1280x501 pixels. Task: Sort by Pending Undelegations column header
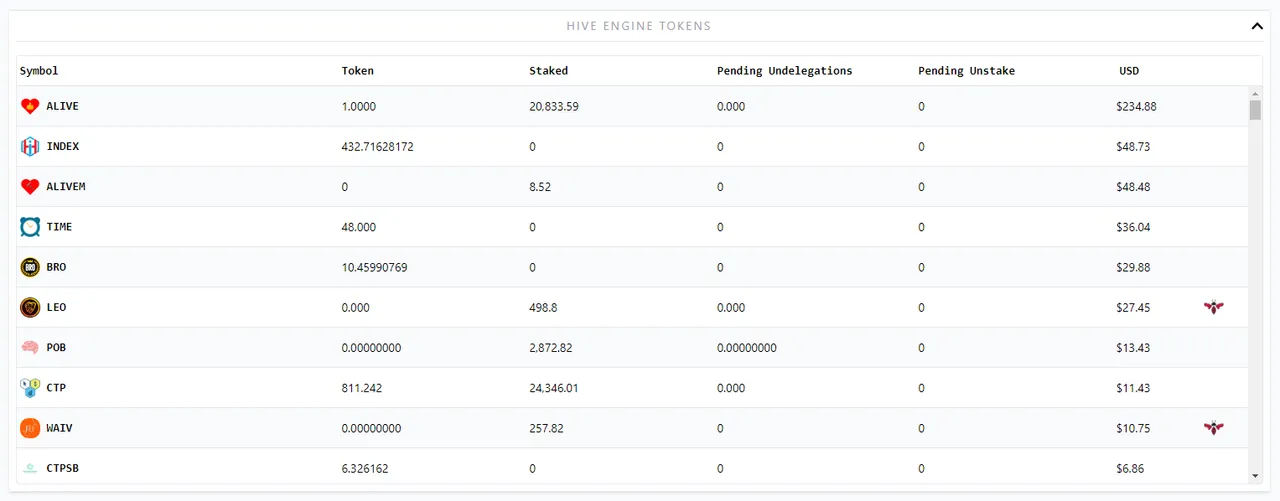[x=785, y=71]
